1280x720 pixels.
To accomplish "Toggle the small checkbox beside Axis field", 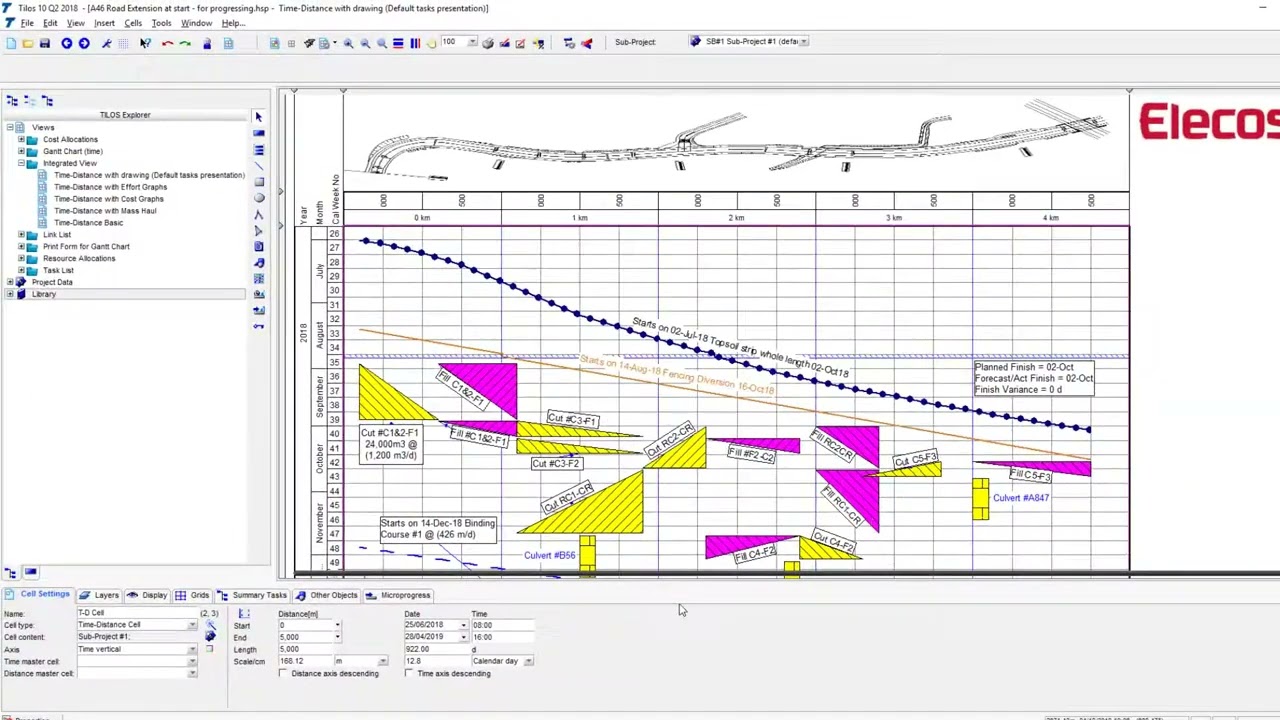I will click(x=209, y=650).
